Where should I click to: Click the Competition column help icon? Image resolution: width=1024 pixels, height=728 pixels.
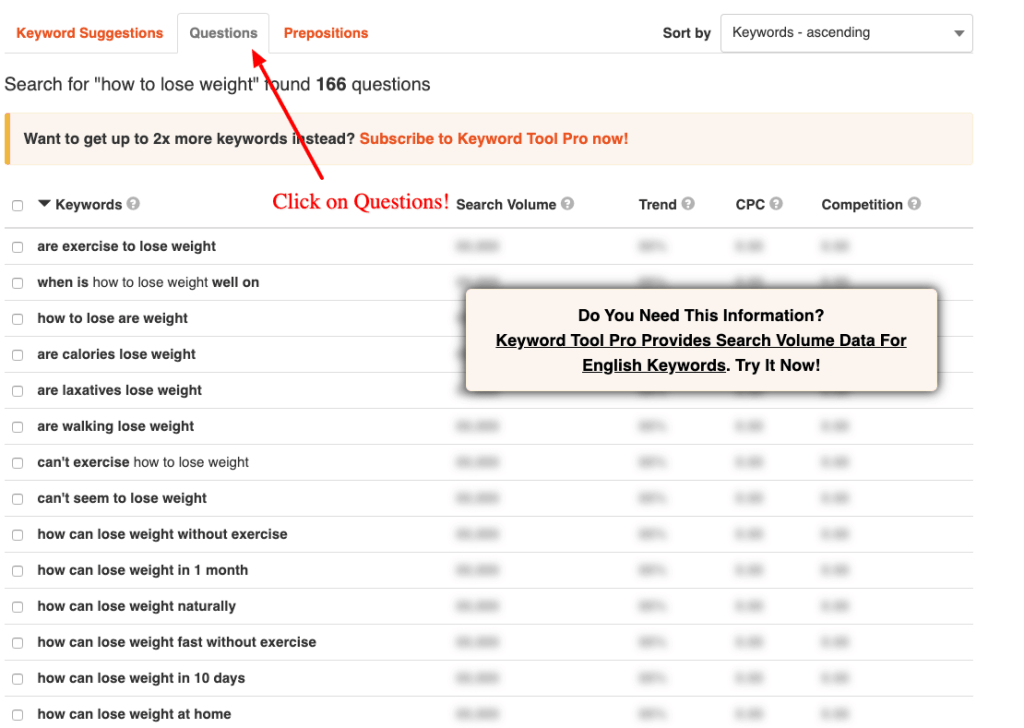click(914, 204)
